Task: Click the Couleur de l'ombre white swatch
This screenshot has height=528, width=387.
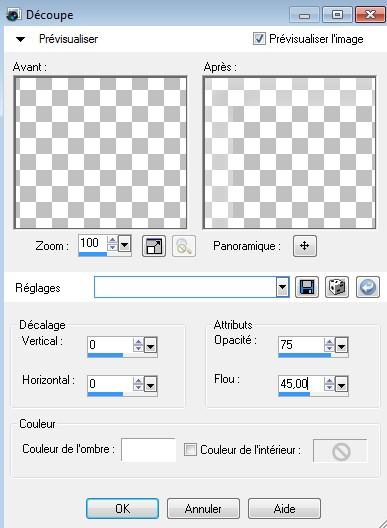Action: (149, 450)
